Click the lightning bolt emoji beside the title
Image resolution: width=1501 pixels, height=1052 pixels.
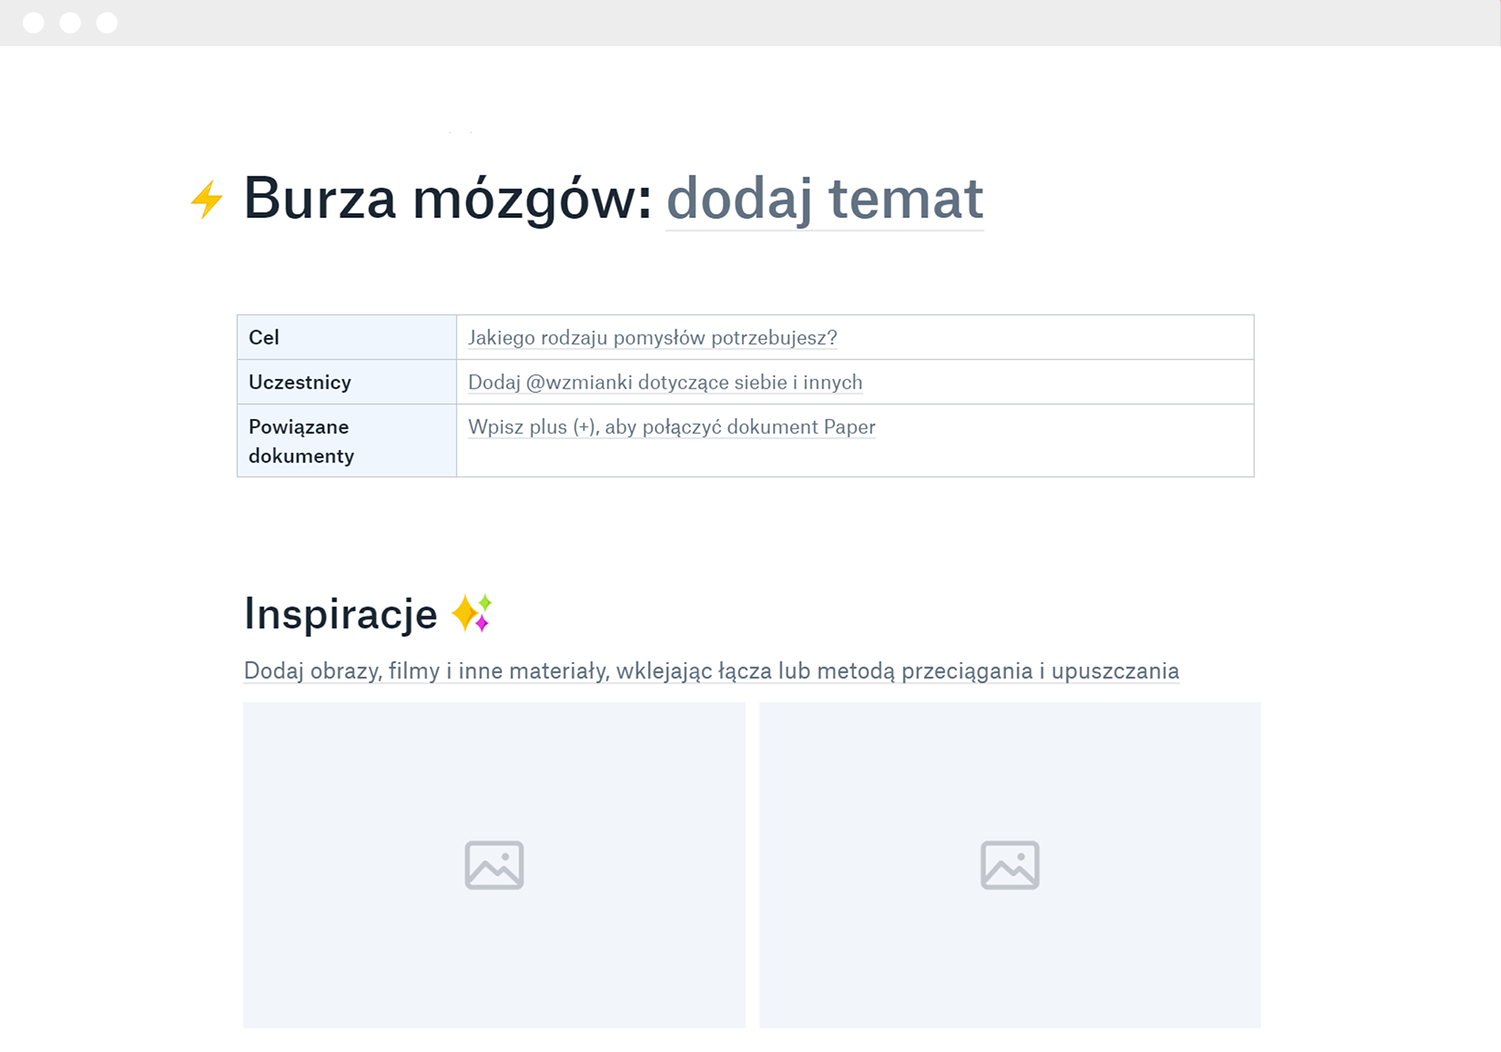[x=207, y=199]
